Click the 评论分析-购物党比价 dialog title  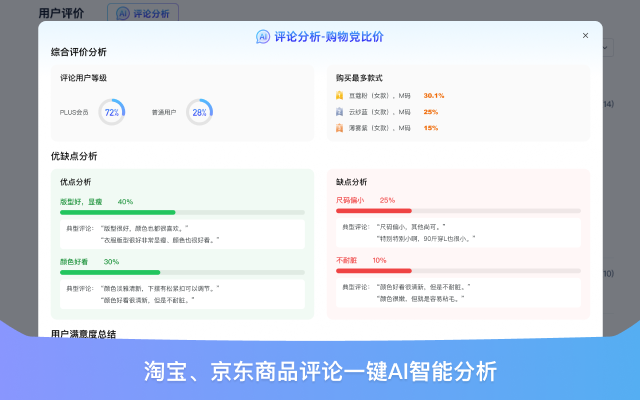tap(329, 37)
